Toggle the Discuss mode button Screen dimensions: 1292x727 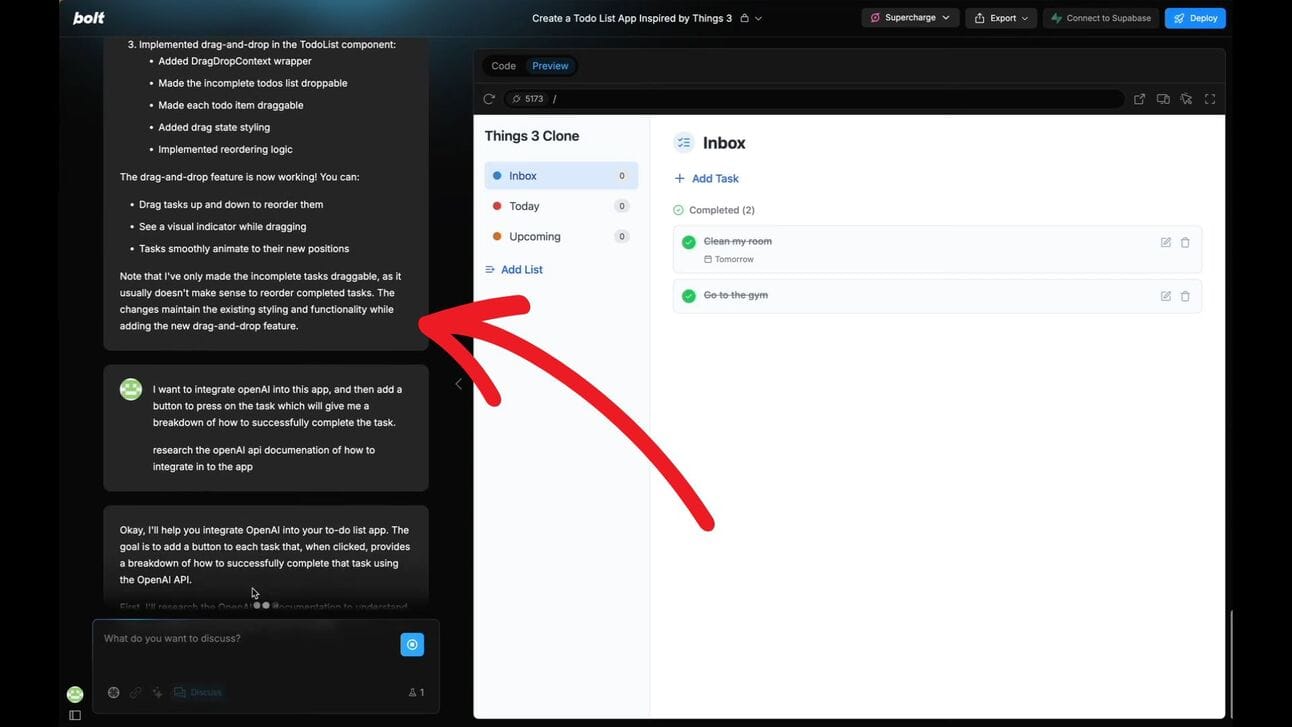198,693
